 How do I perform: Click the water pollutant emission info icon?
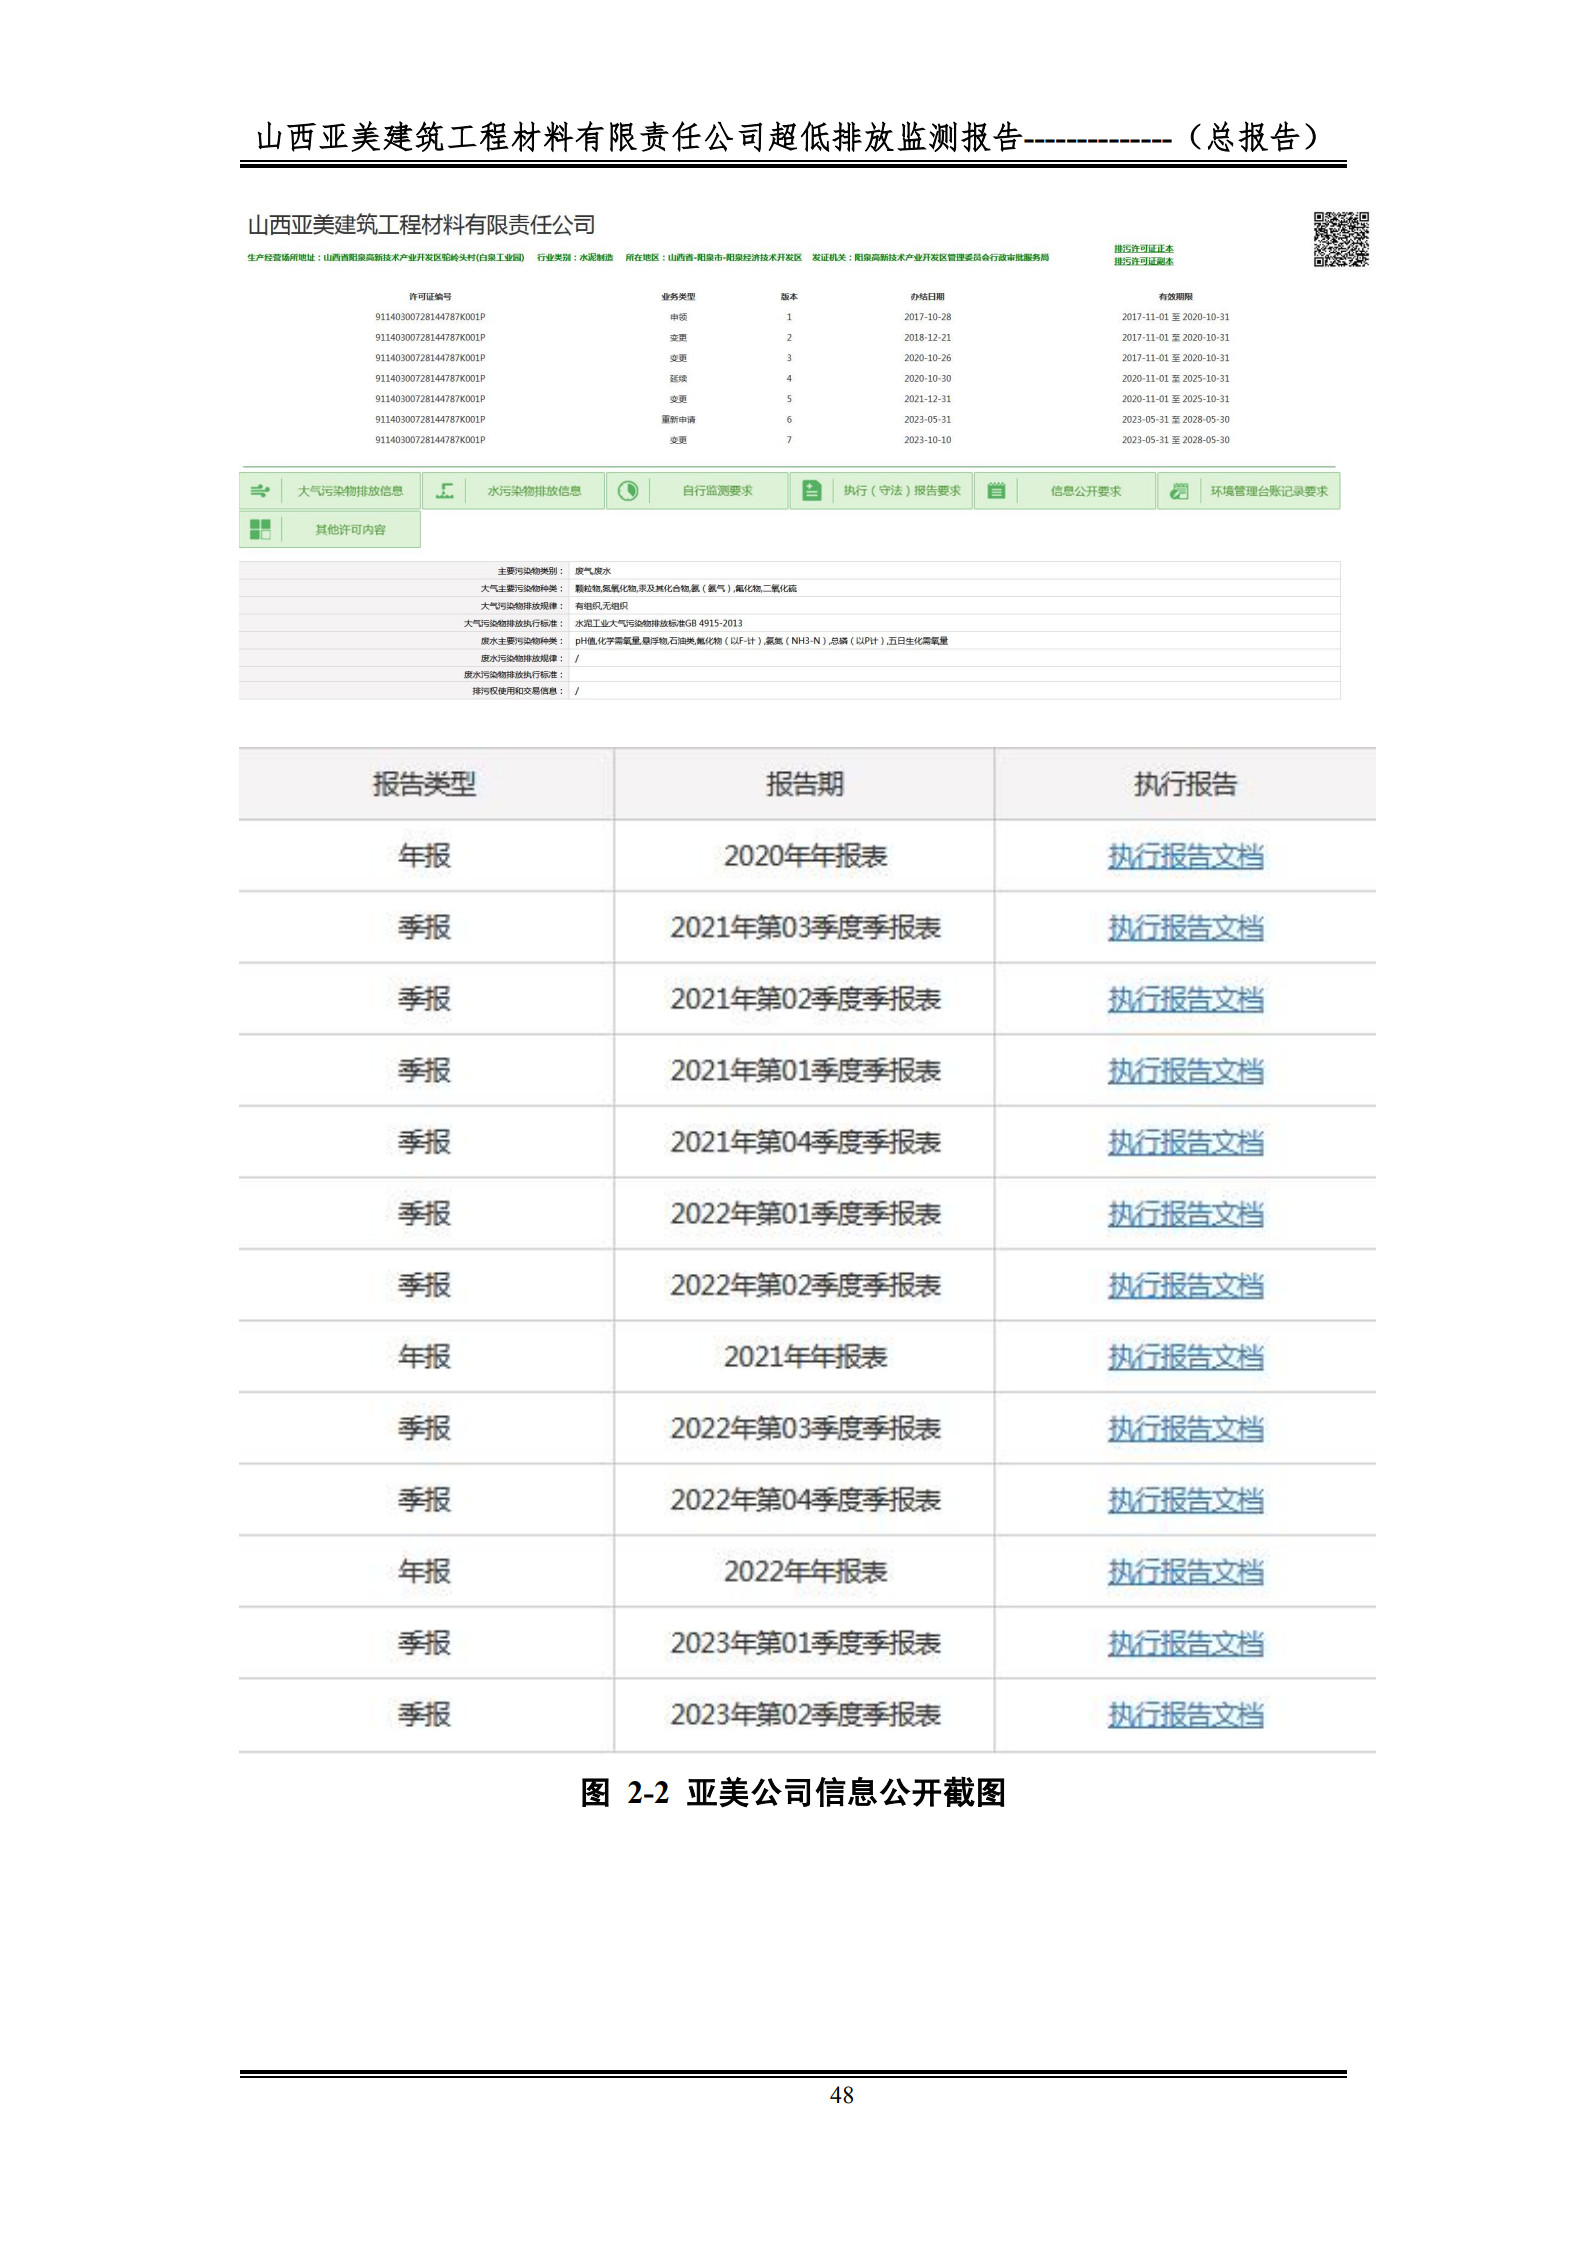click(x=445, y=491)
